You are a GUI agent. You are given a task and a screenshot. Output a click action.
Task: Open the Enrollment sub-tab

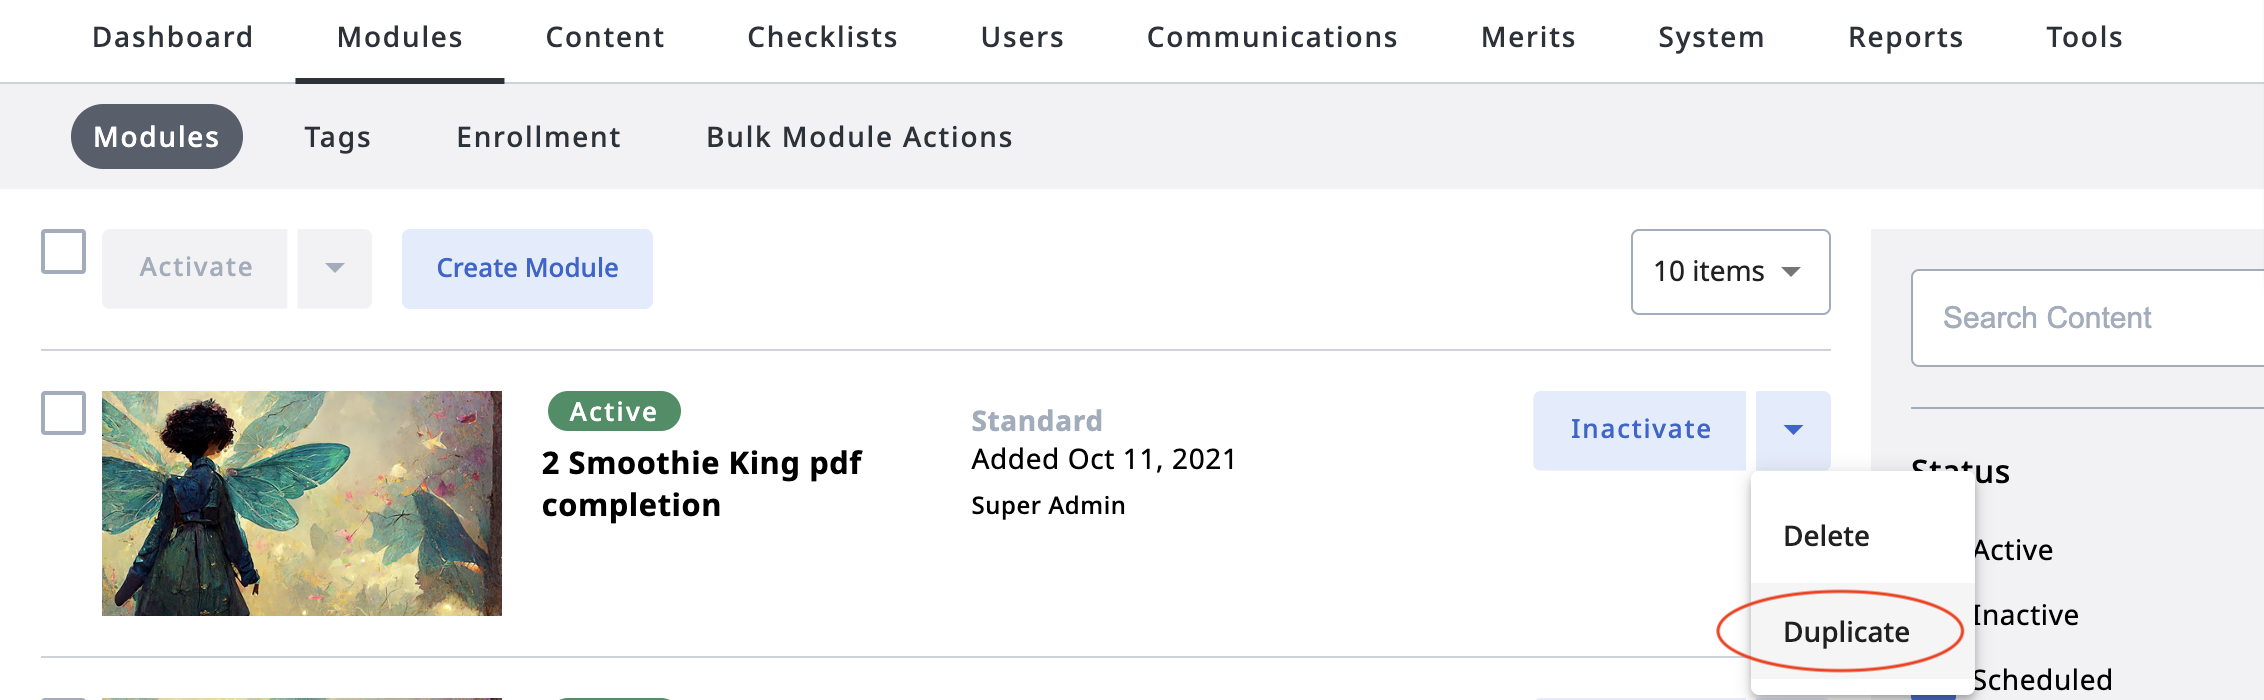[x=538, y=137]
